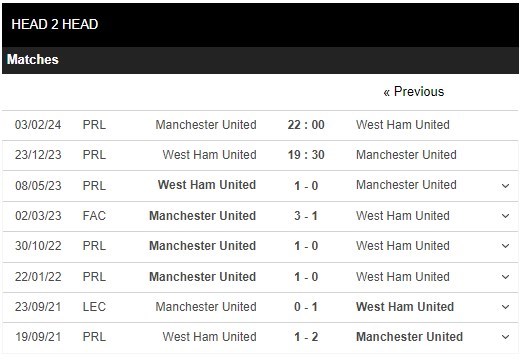Expand the 19/09/21 match chevron
Screen dimensions: 524x363
pyautogui.click(x=505, y=337)
